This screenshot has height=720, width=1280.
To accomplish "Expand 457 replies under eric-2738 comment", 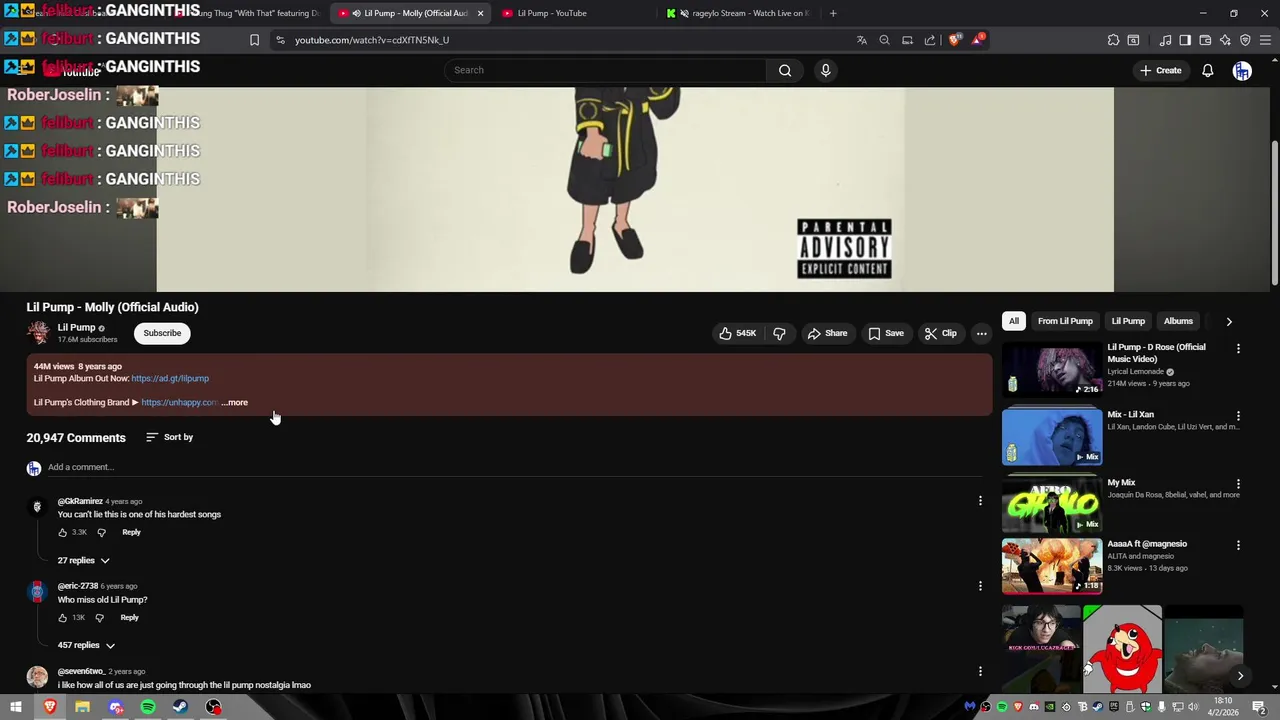I will (x=87, y=645).
